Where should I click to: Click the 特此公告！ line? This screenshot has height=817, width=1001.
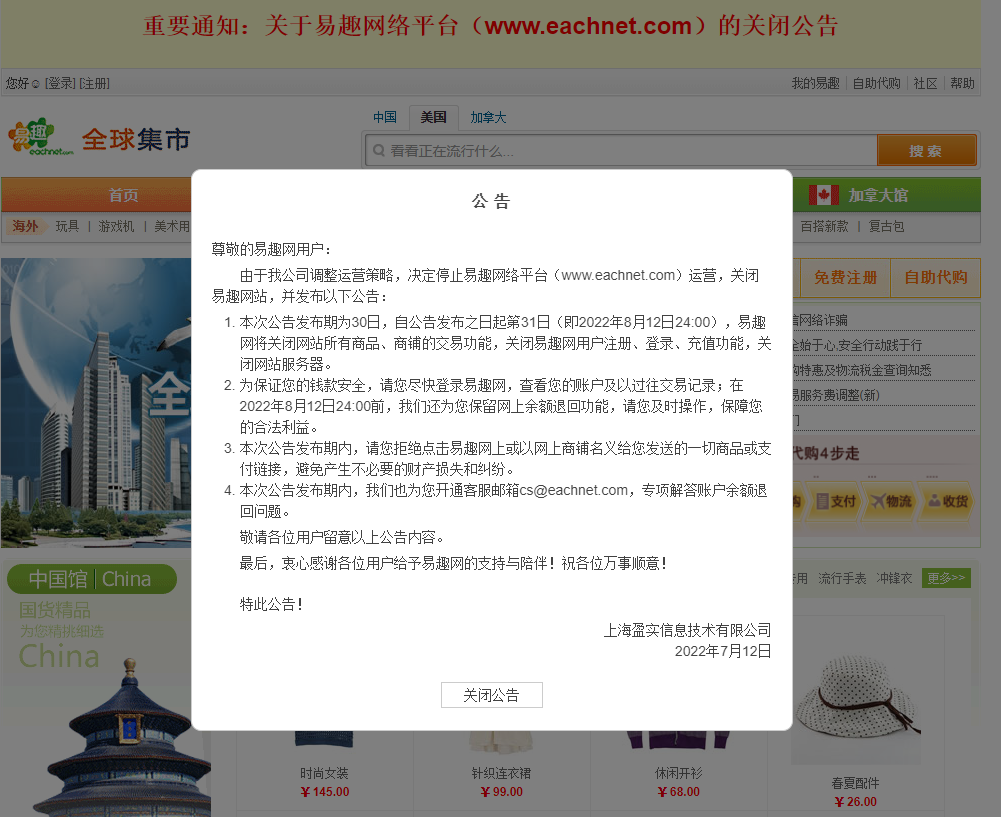tap(271, 604)
